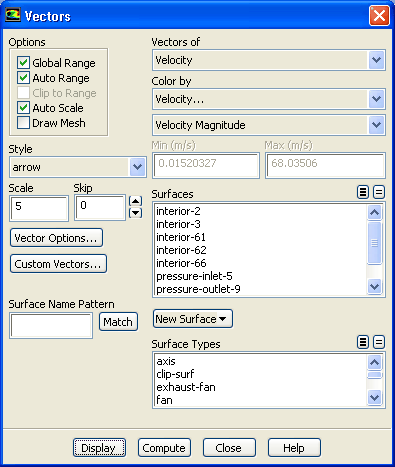This screenshot has height=467, width=395.
Task: Click the Surfaces list scroll down arrow
Action: pos(375,286)
